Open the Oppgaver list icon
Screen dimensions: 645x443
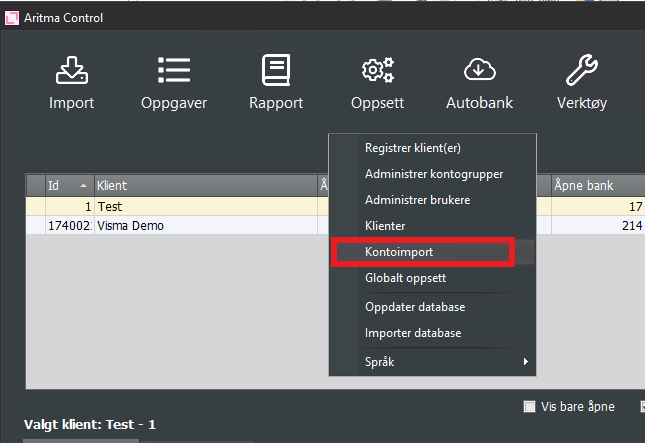coord(174,72)
